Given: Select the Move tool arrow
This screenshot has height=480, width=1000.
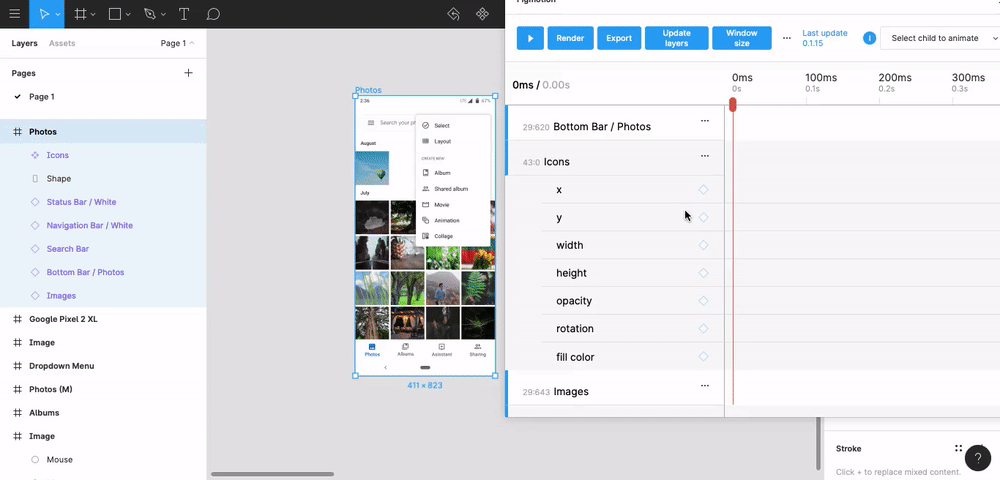Looking at the screenshot, I should coord(43,14).
